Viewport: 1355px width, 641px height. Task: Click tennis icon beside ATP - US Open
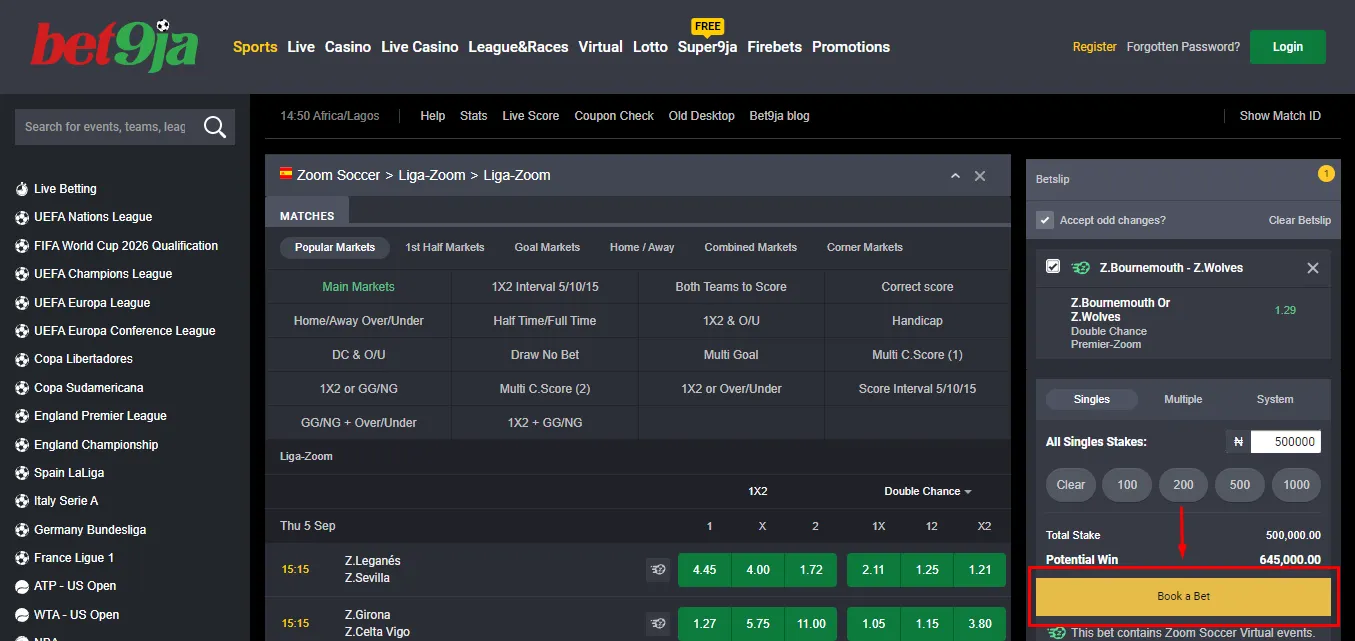pyautogui.click(x=22, y=586)
